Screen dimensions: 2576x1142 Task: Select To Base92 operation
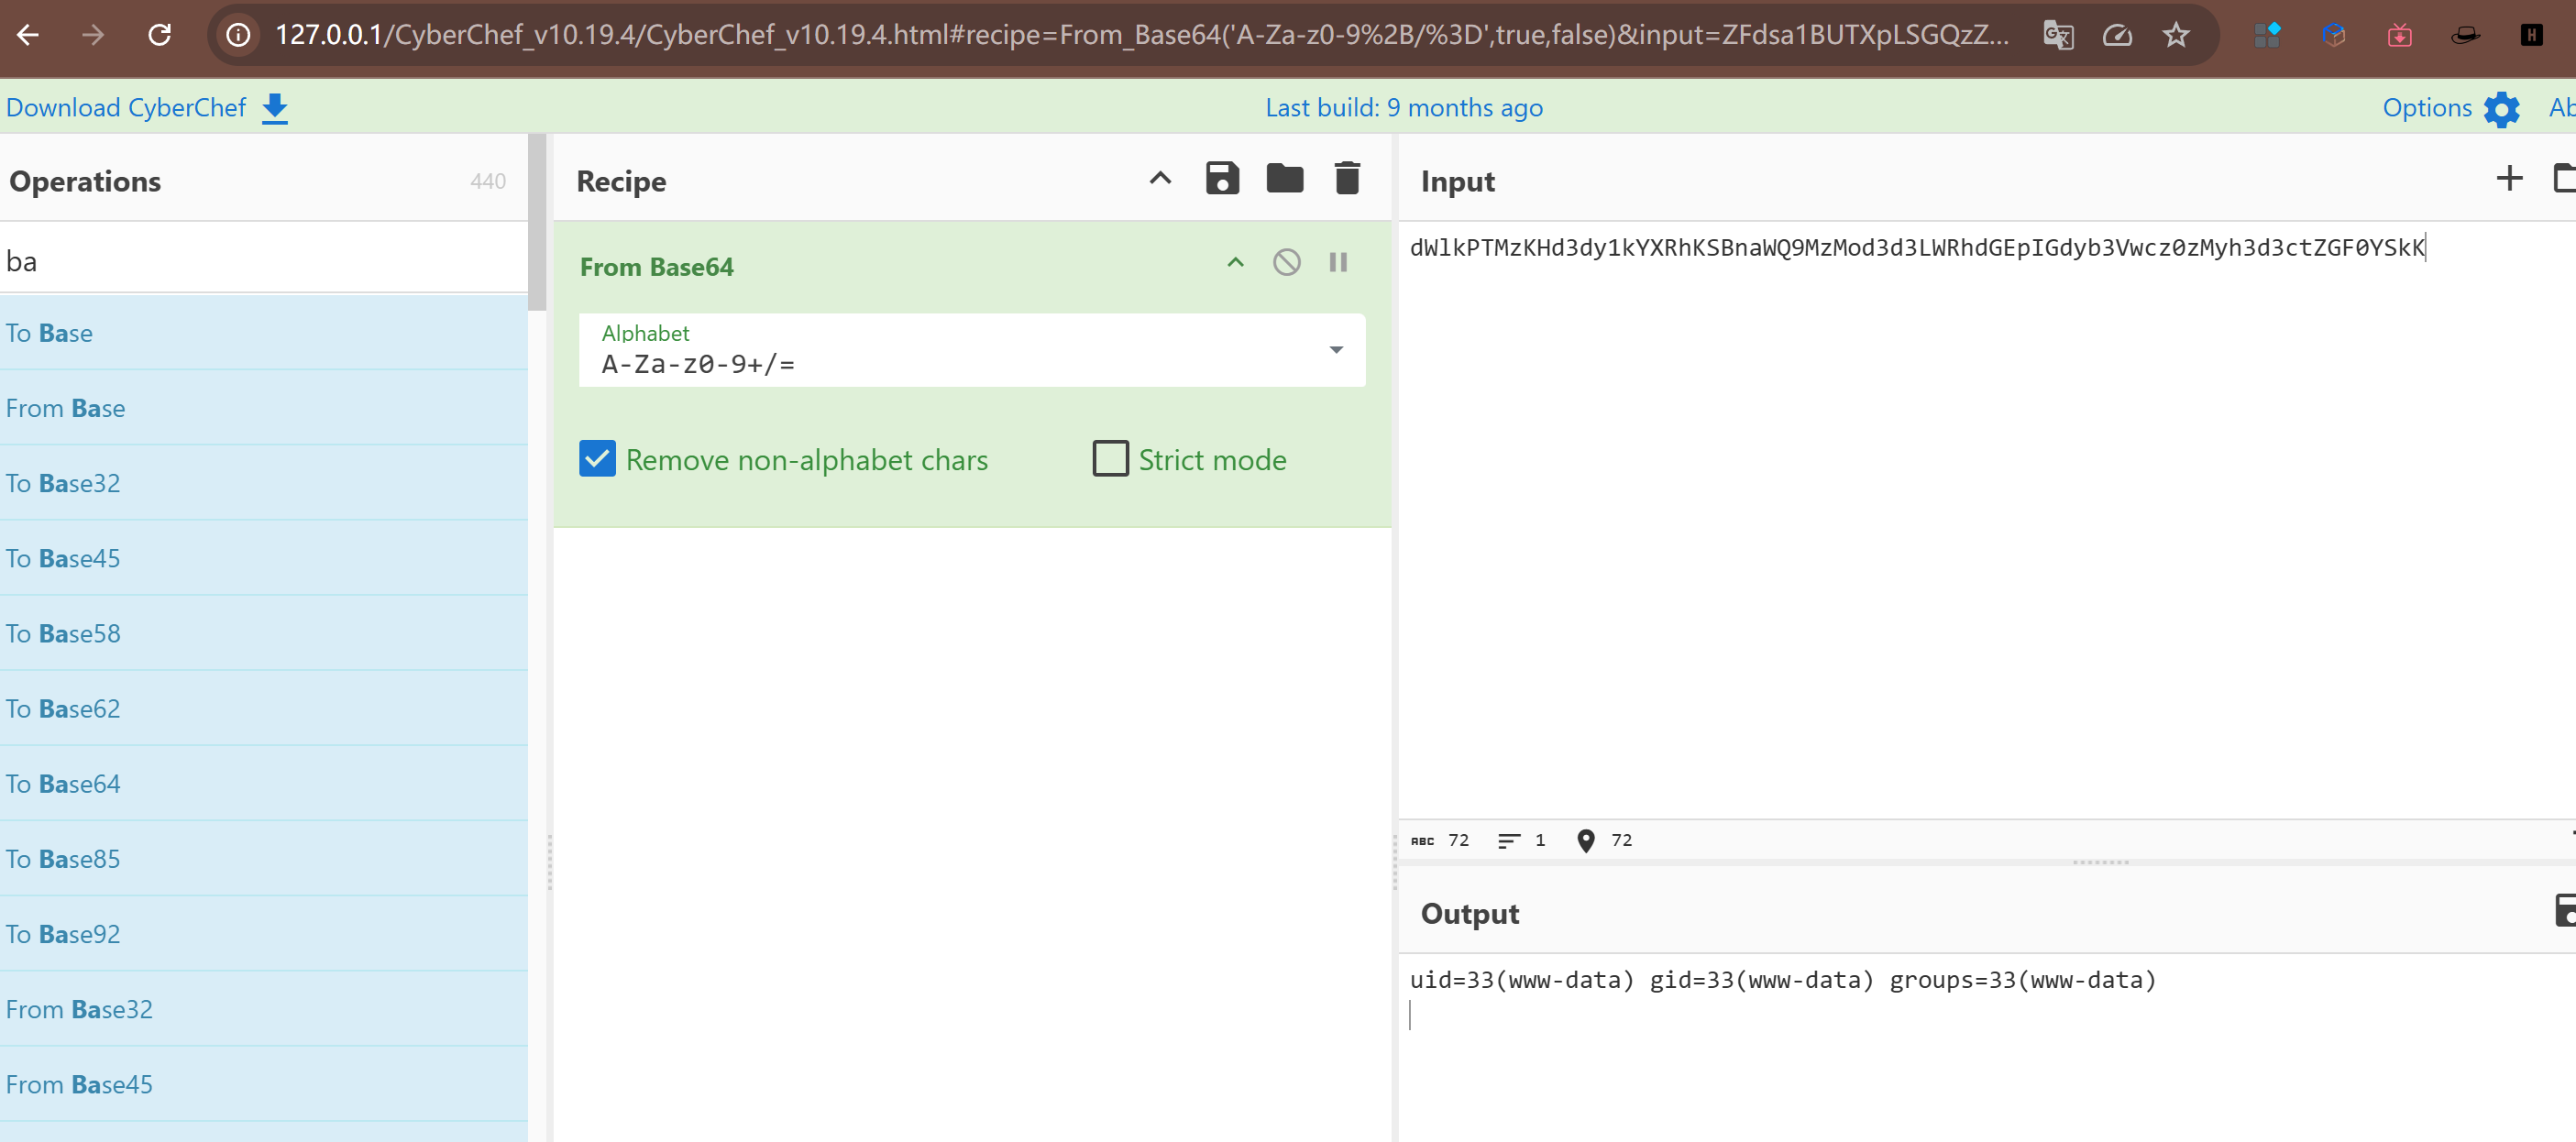[x=264, y=934]
